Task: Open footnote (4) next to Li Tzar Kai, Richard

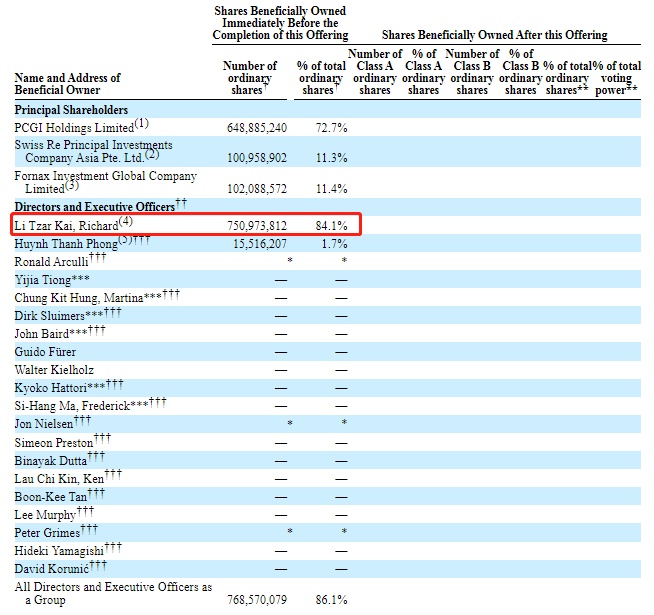Action: pyautogui.click(x=126, y=221)
